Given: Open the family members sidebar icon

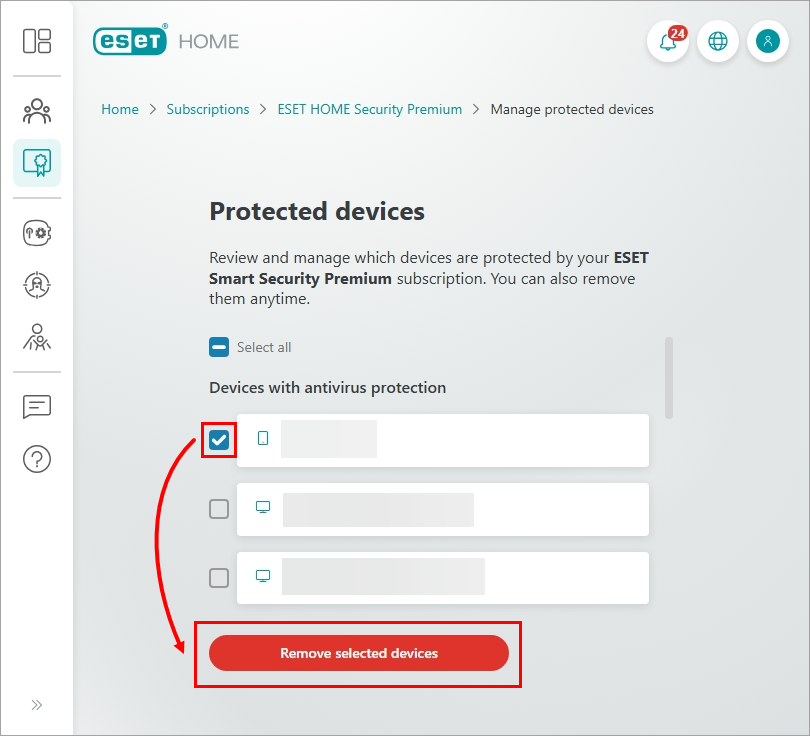Looking at the screenshot, I should (x=37, y=110).
